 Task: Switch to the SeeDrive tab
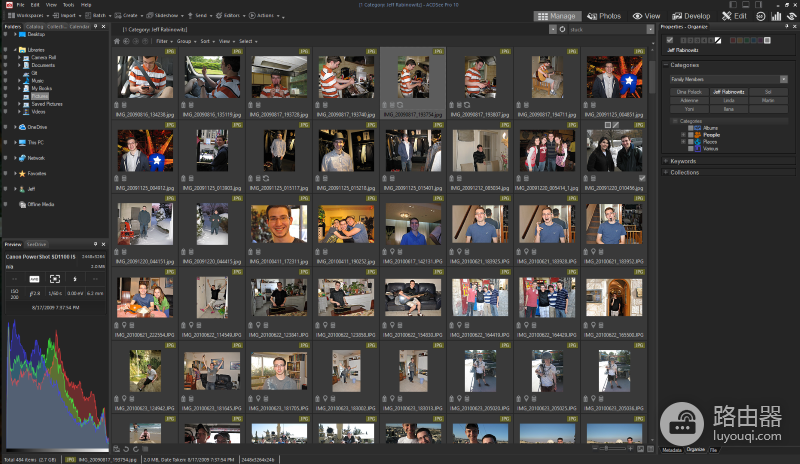pos(36,245)
